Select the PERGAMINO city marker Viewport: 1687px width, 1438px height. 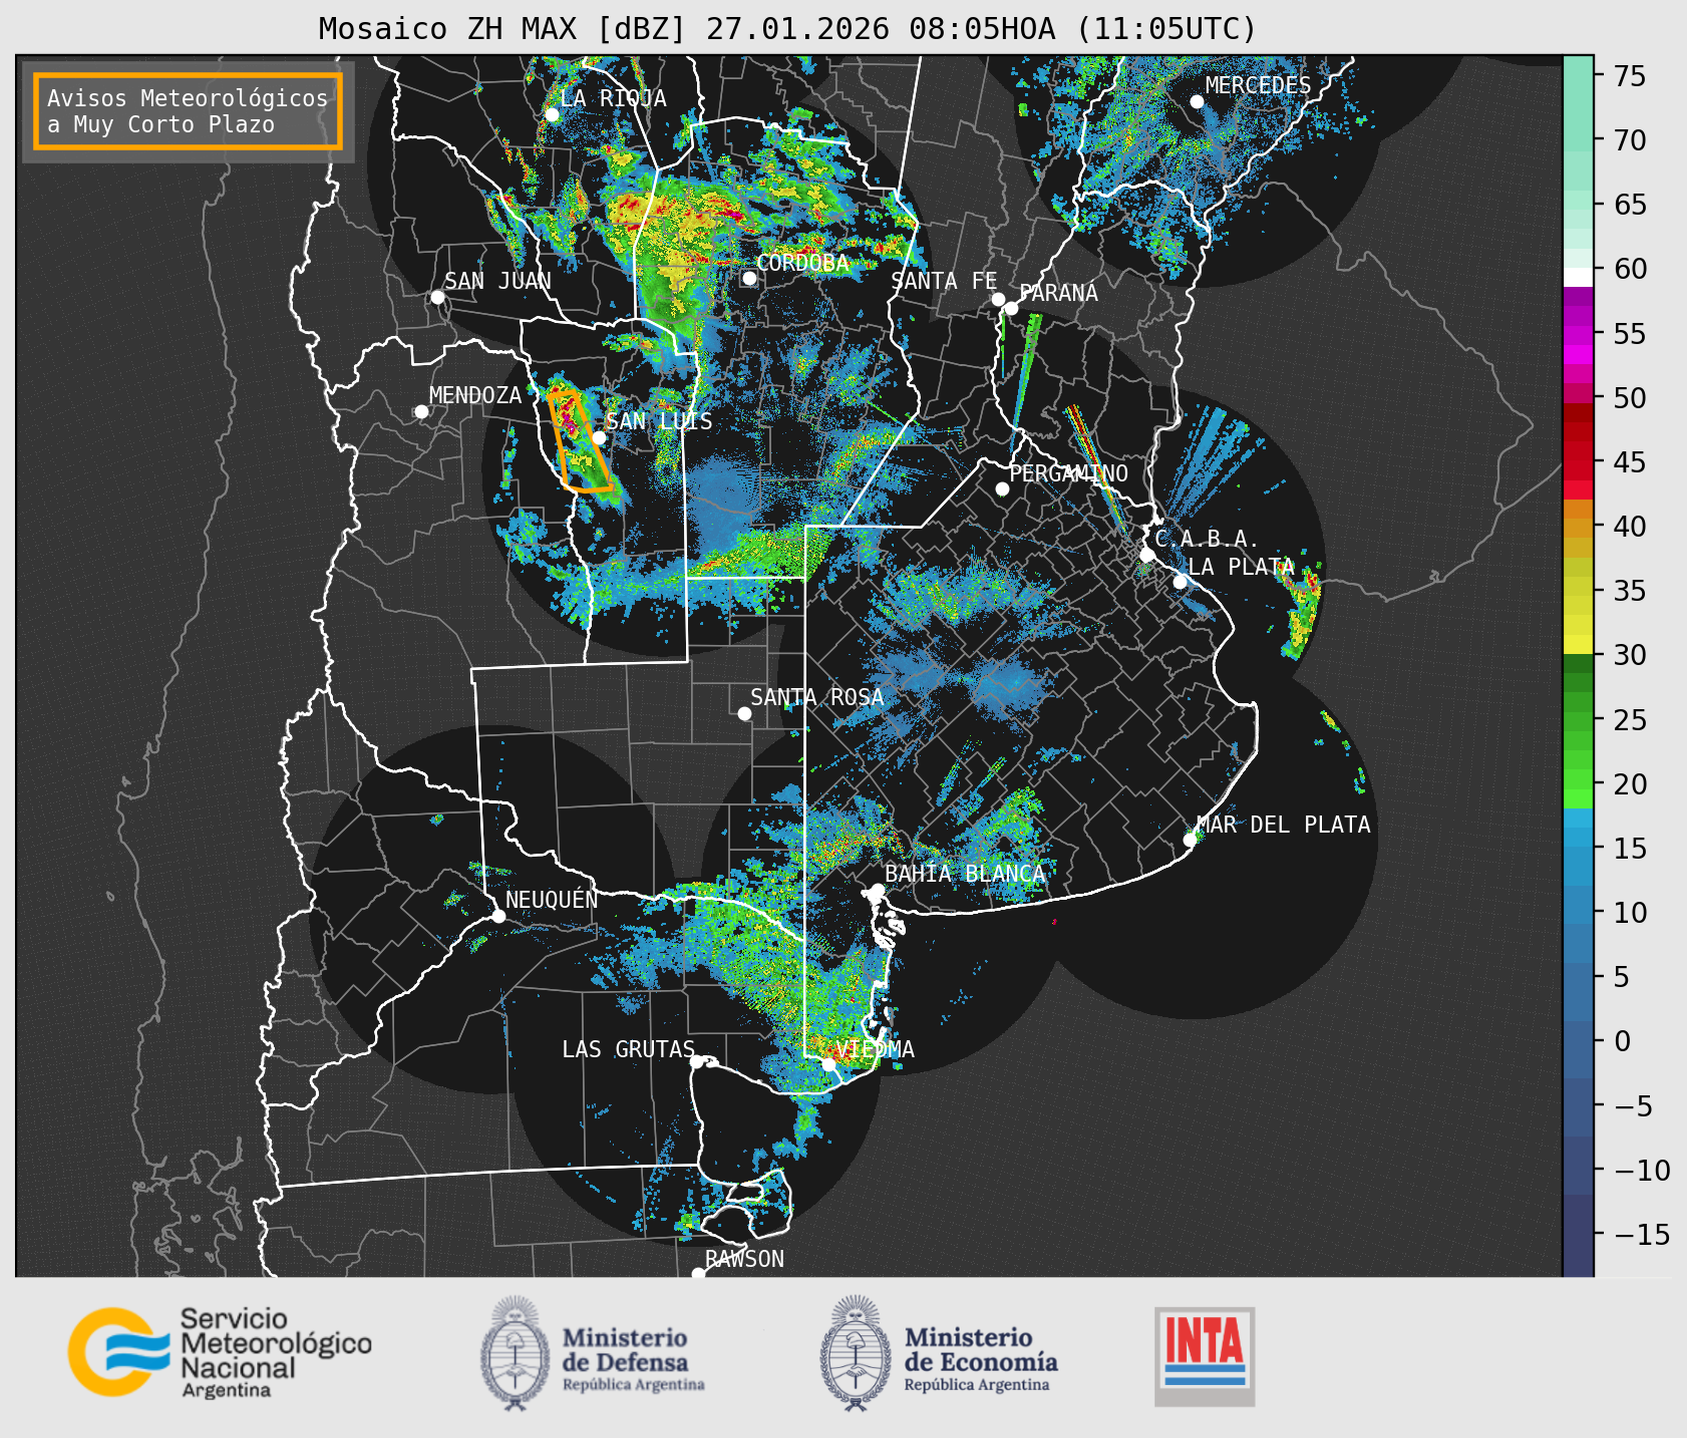click(x=1002, y=489)
